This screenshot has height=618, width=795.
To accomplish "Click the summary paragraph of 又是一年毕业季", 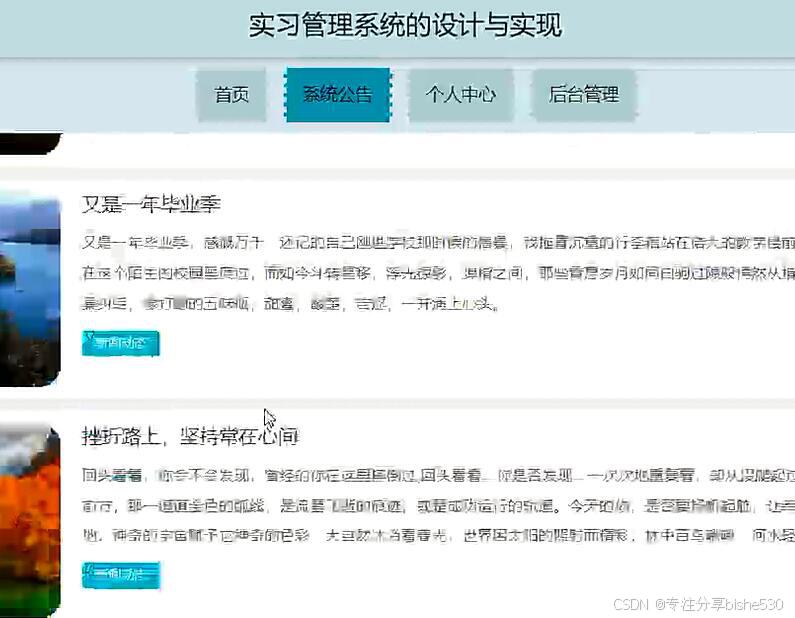I will tap(438, 273).
